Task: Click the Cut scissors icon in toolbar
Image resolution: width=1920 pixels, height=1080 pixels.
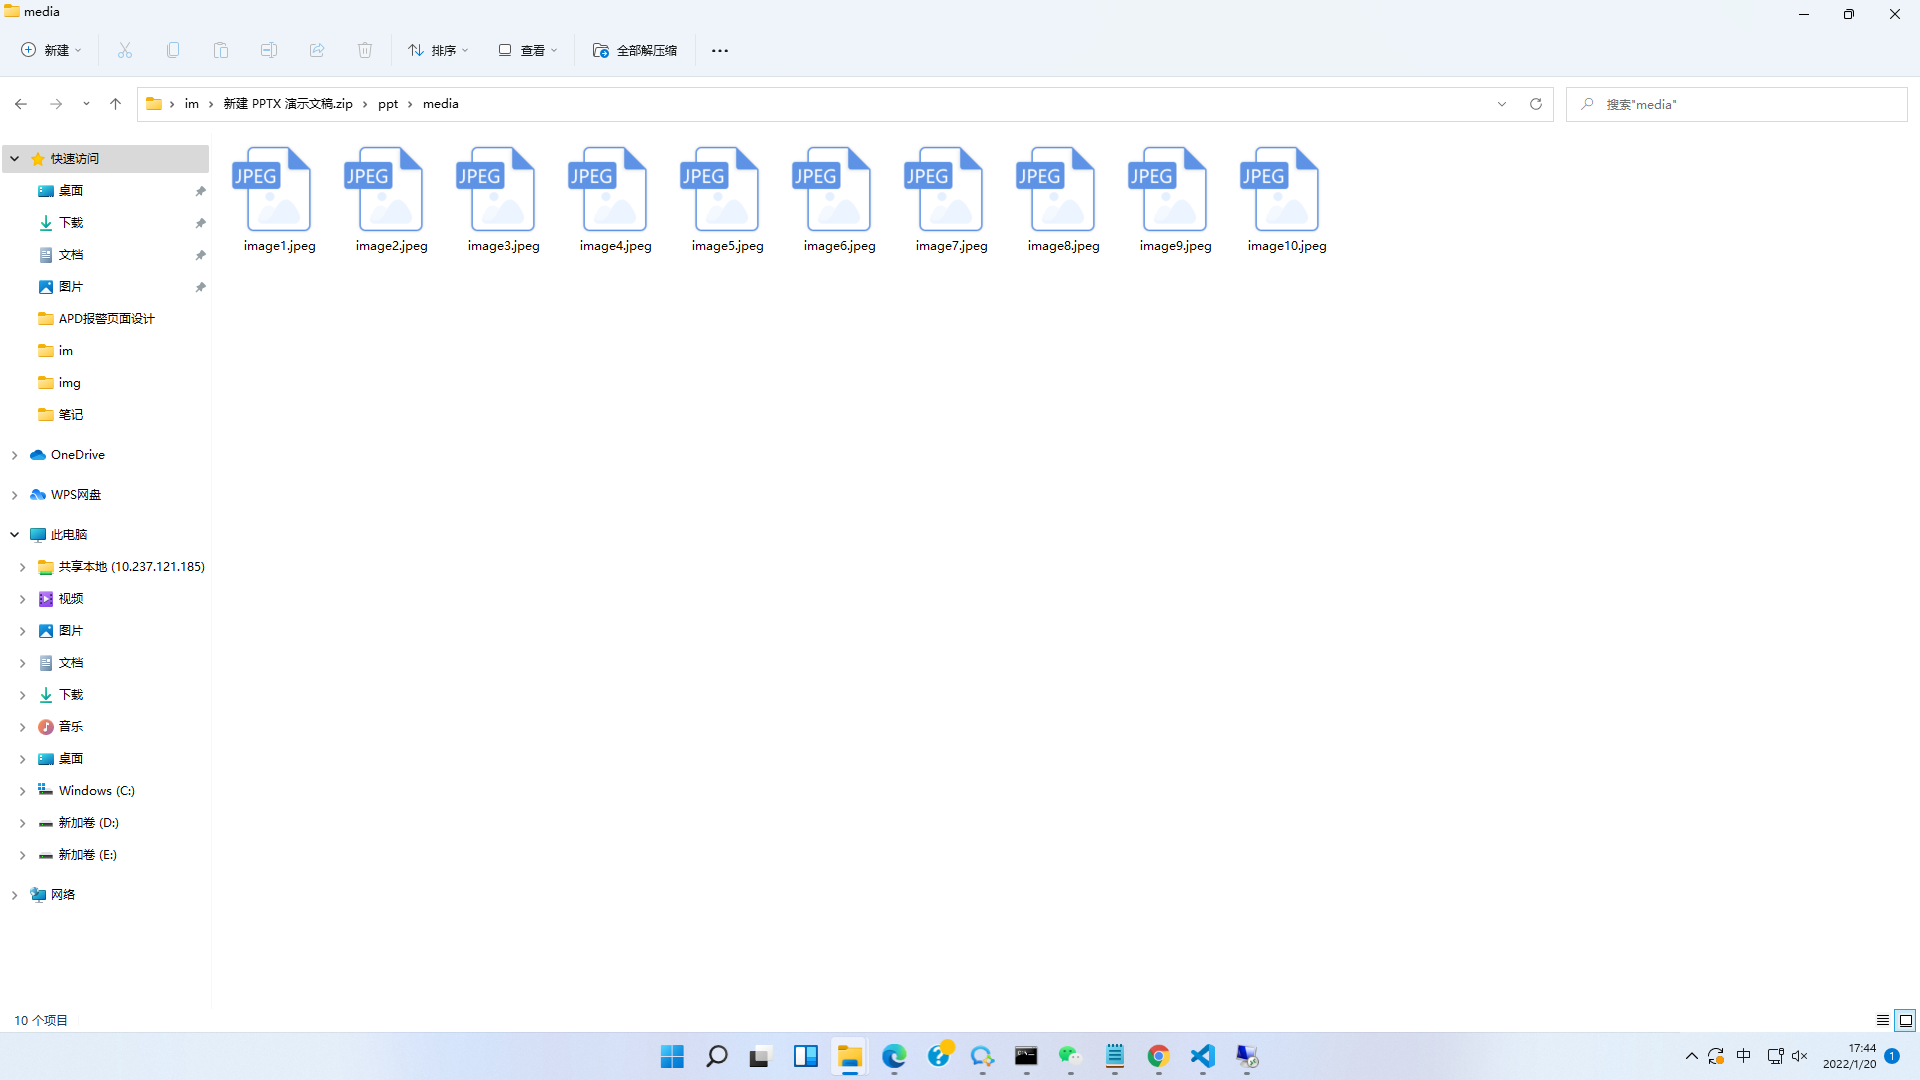Action: (125, 50)
